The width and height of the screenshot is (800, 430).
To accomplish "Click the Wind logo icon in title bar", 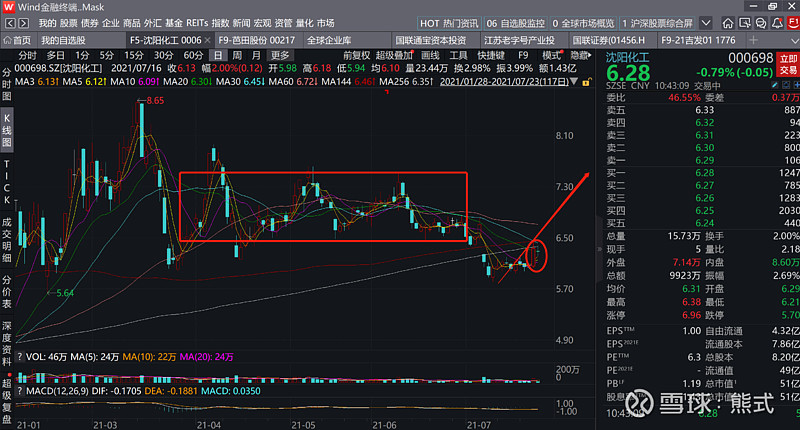I will [8, 7].
